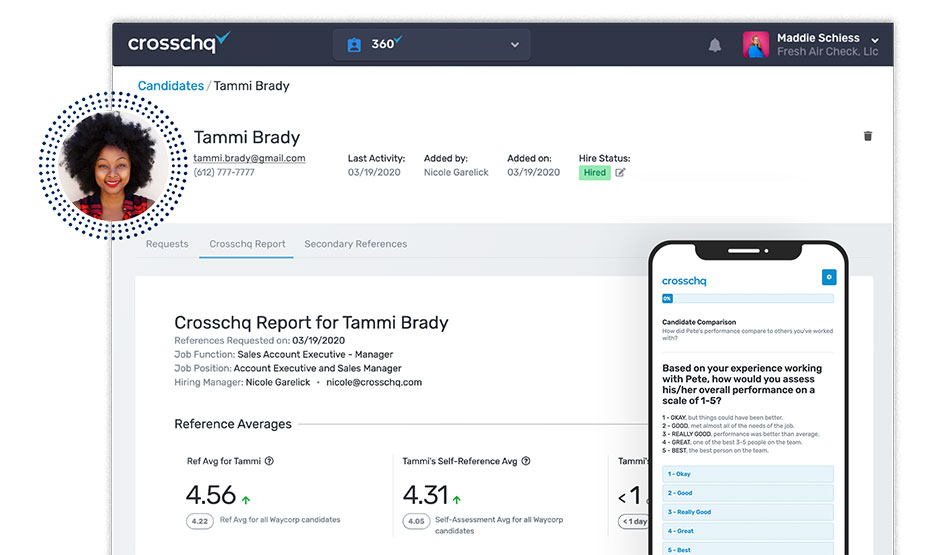Click tammi.brady@gmail.com email link
The height and width of the screenshot is (555, 950).
click(x=249, y=158)
